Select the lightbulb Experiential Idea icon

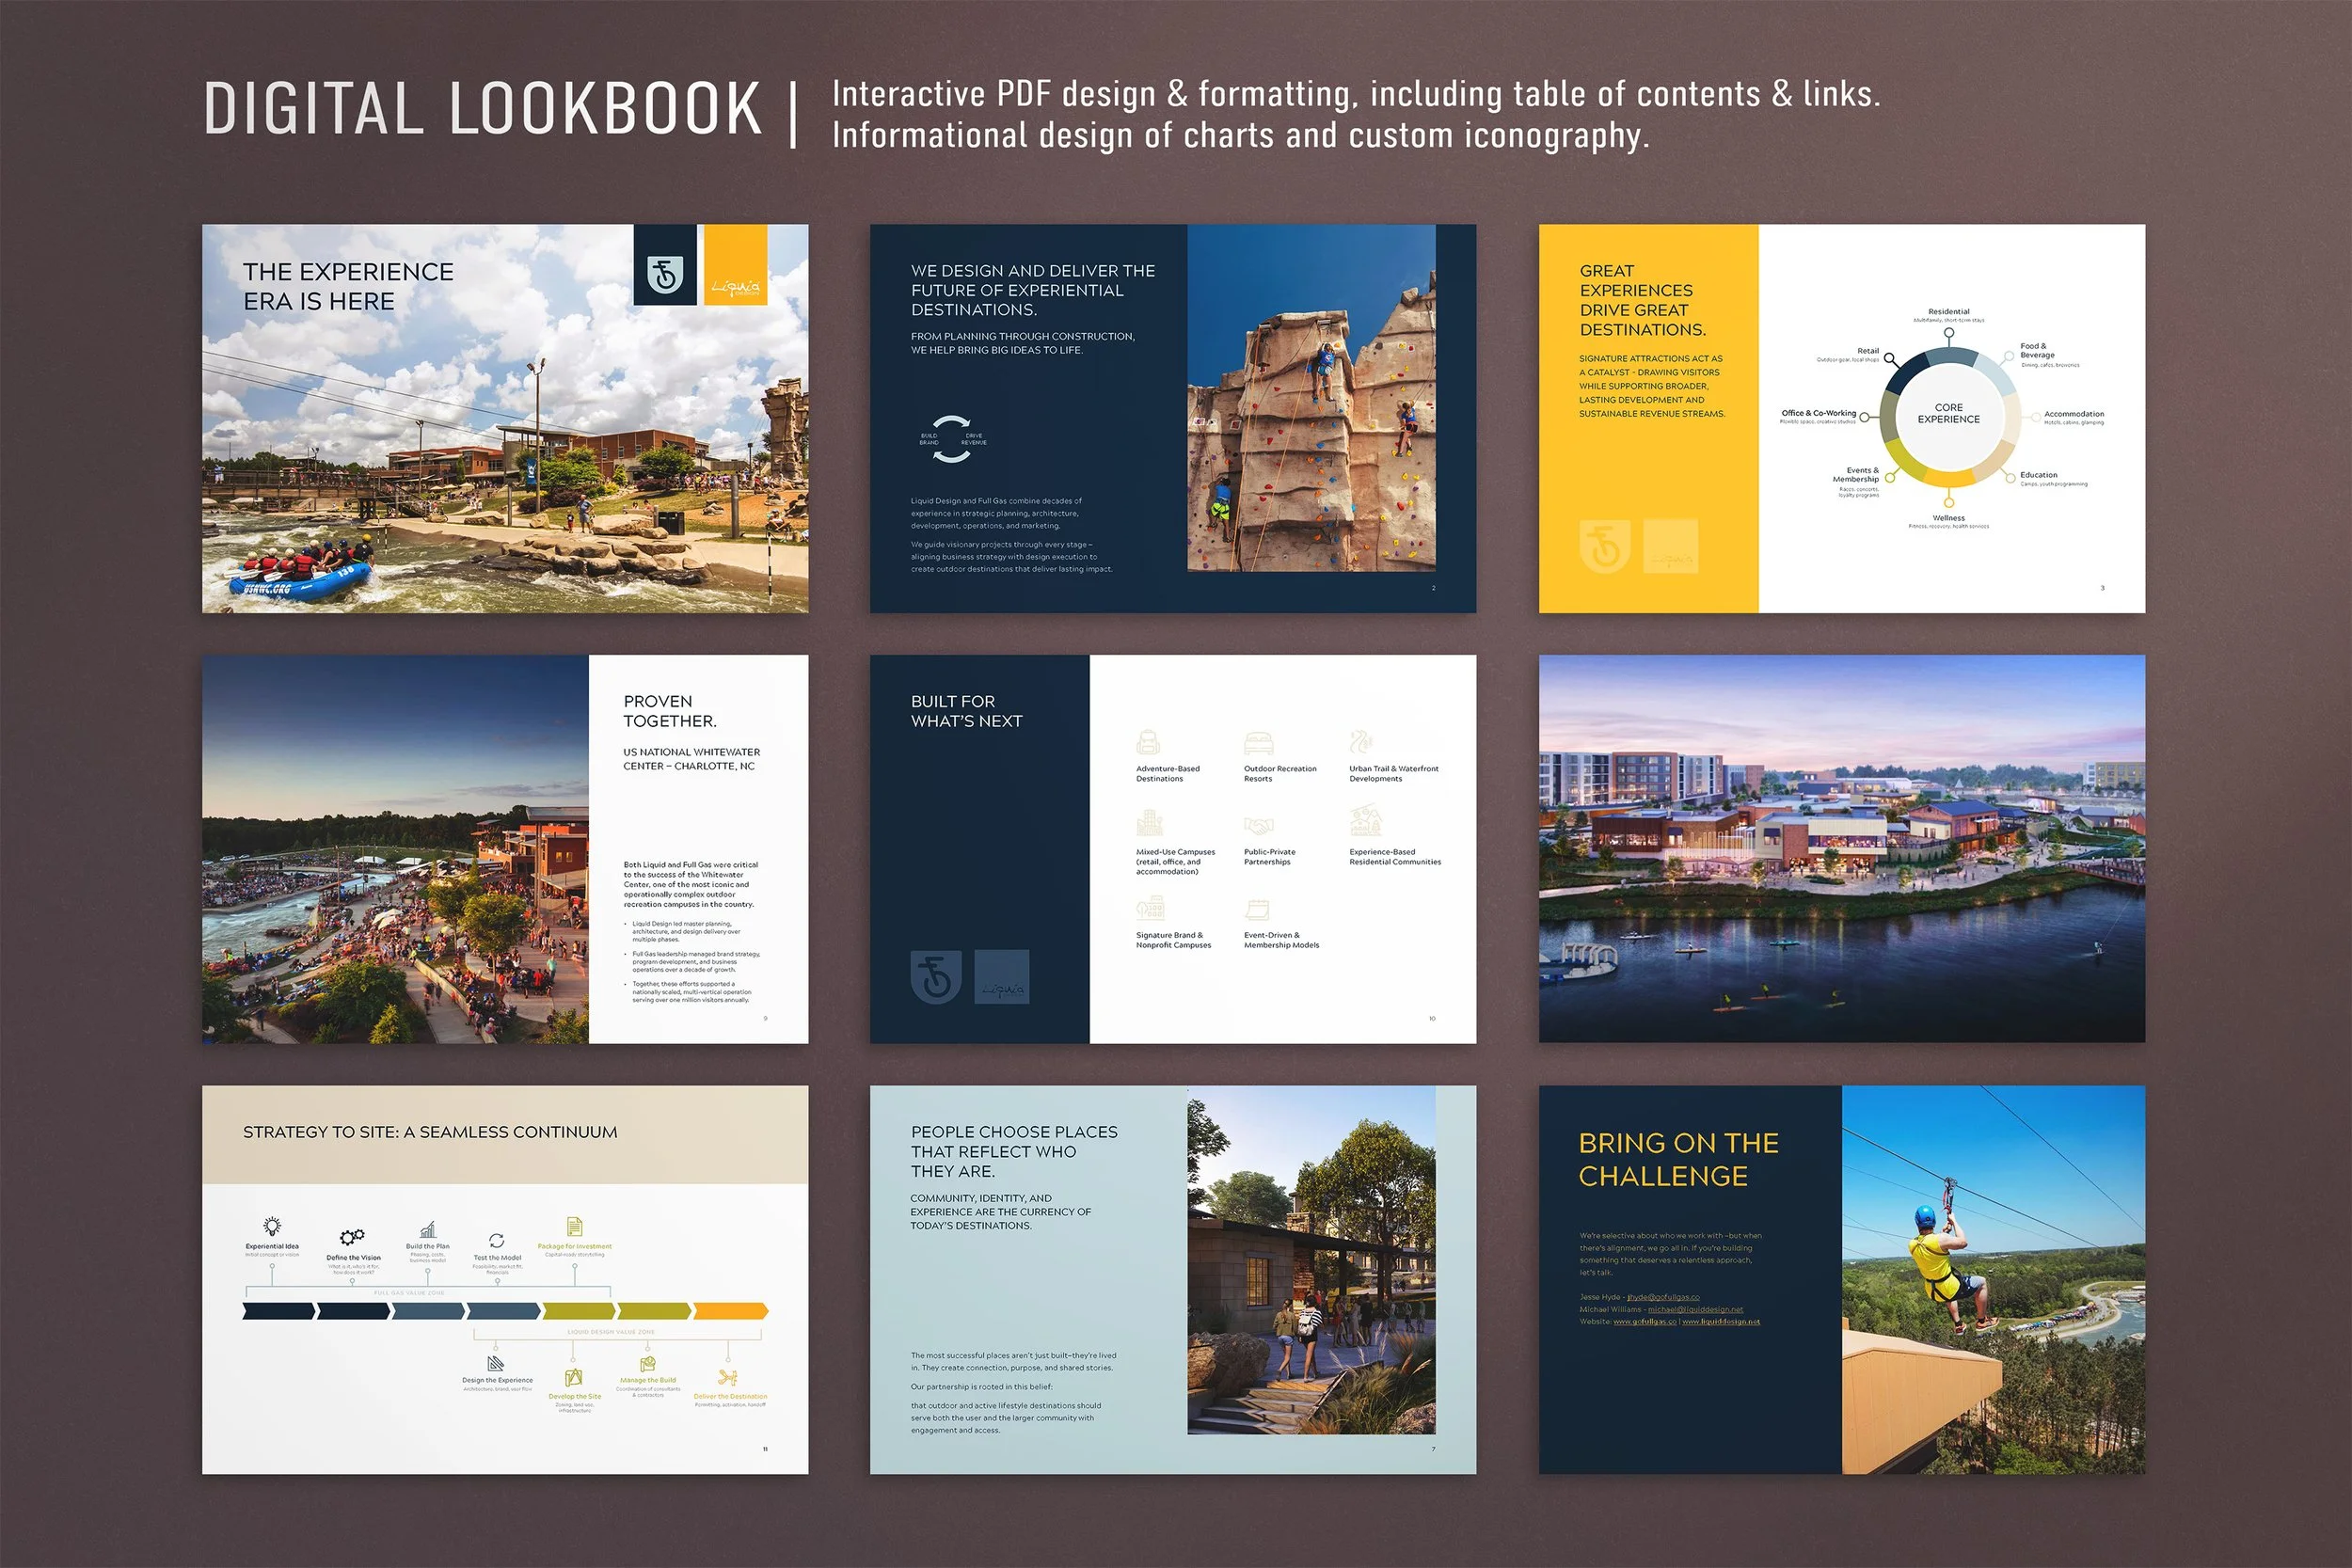tap(273, 1228)
